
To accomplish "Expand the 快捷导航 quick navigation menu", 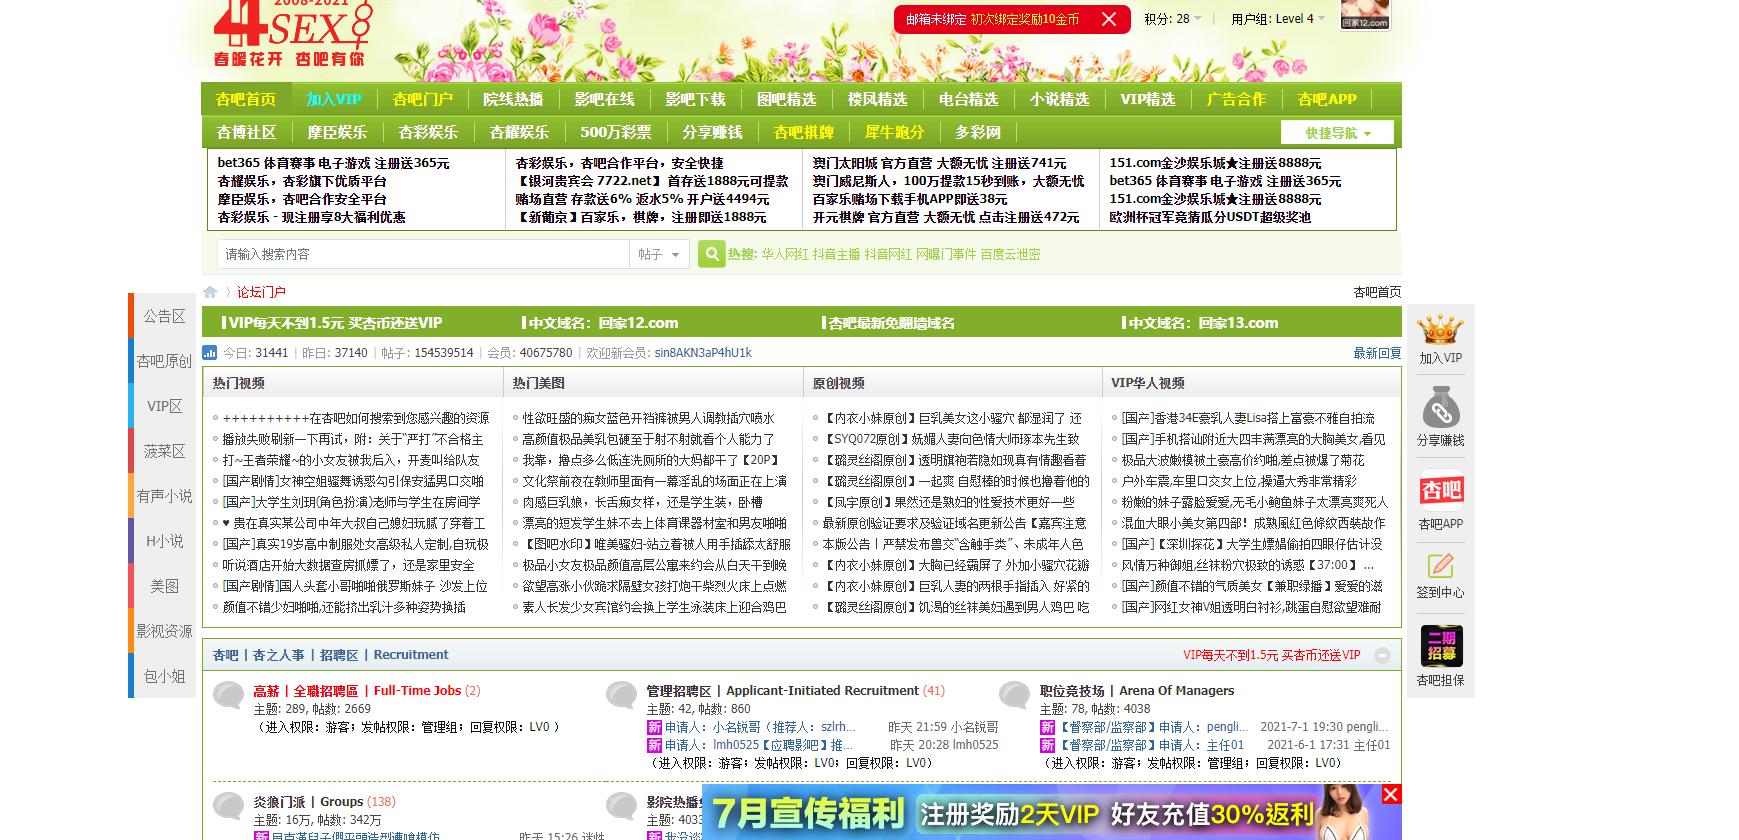I will coord(1338,133).
